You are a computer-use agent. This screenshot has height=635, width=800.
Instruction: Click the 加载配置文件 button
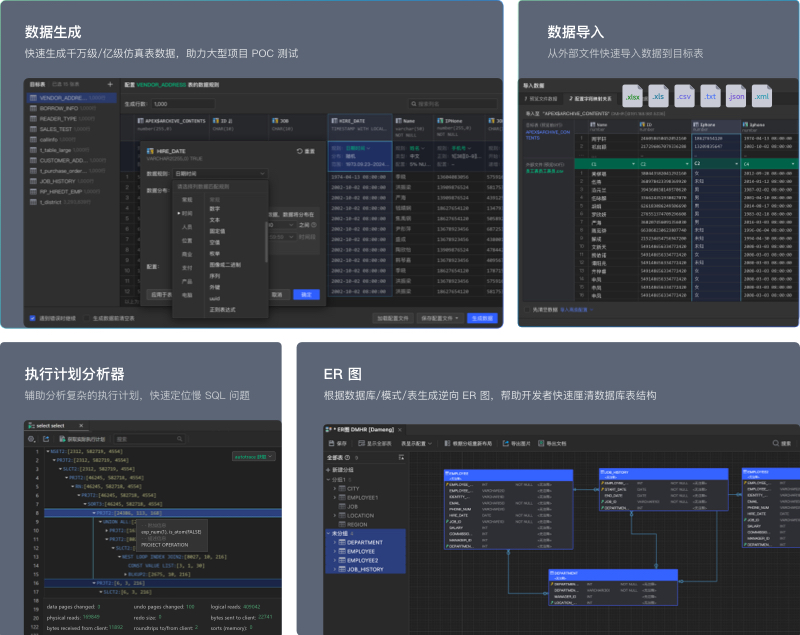tap(393, 318)
